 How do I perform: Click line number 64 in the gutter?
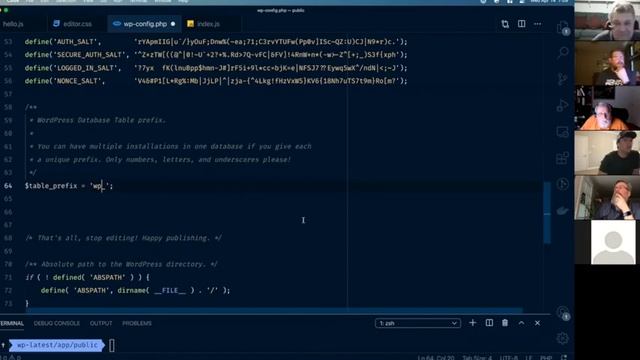point(8,186)
